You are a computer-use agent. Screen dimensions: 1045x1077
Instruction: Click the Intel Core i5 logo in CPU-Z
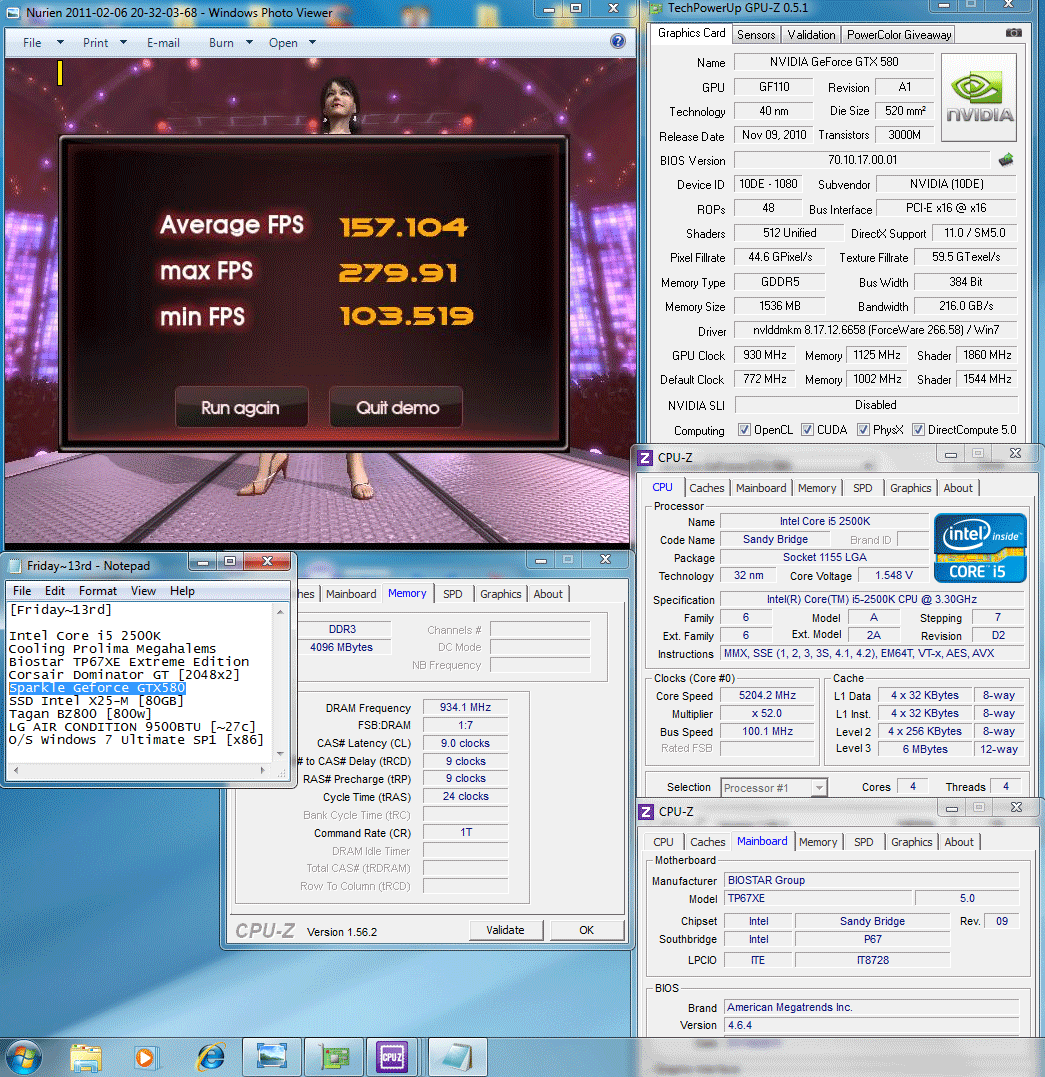(x=980, y=548)
